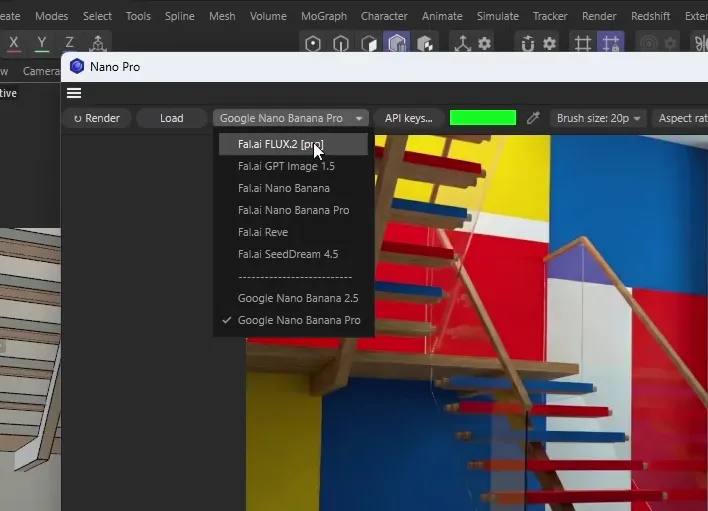Image resolution: width=708 pixels, height=511 pixels.
Task: Toggle the Z axis lock
Action: coord(69,43)
